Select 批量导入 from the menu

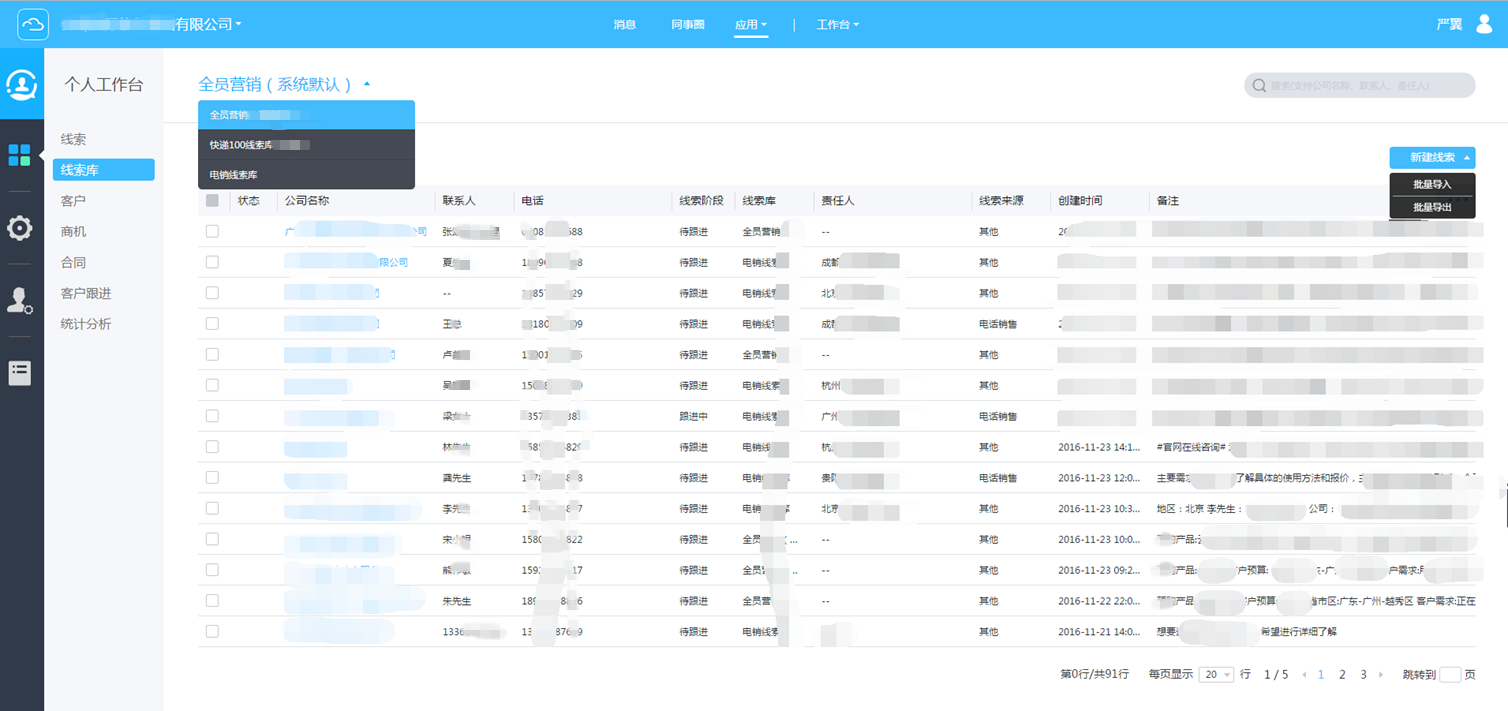tap(1432, 184)
